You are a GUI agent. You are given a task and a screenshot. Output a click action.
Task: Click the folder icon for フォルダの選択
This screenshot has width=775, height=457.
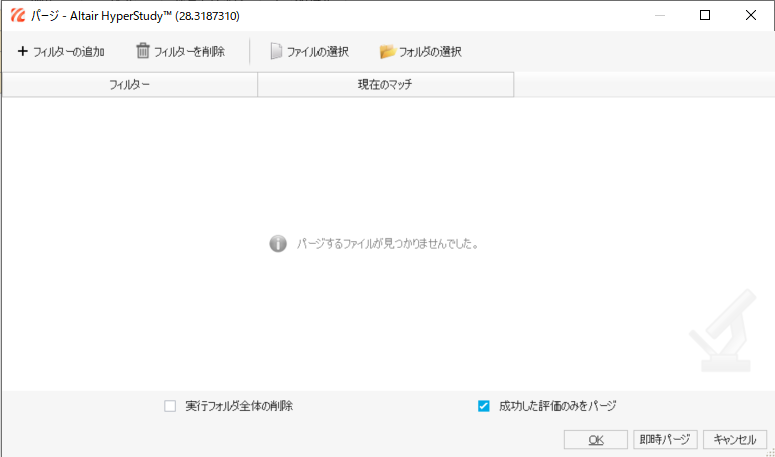click(x=388, y=51)
